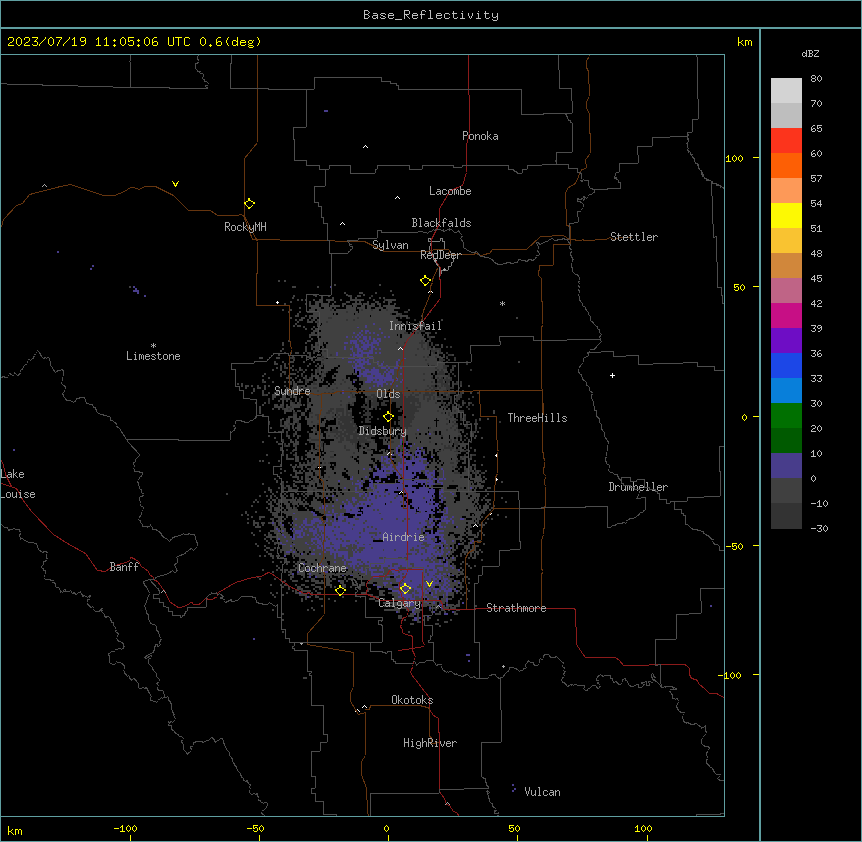
Task: Click the yellow diamond marker above RockyMH
Action: (249, 204)
